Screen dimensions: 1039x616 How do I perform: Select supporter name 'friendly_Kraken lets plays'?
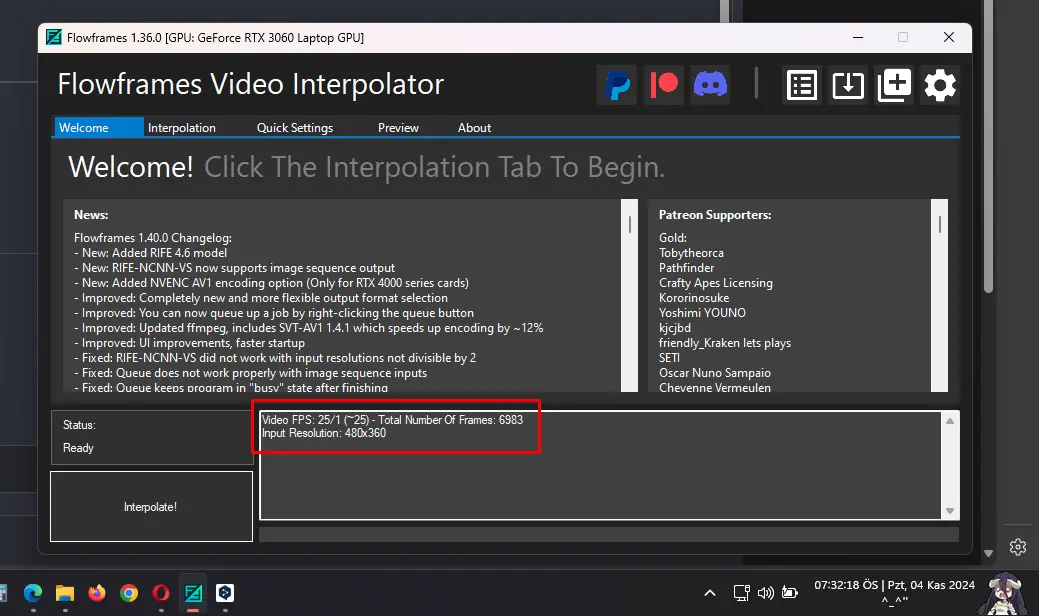point(725,343)
